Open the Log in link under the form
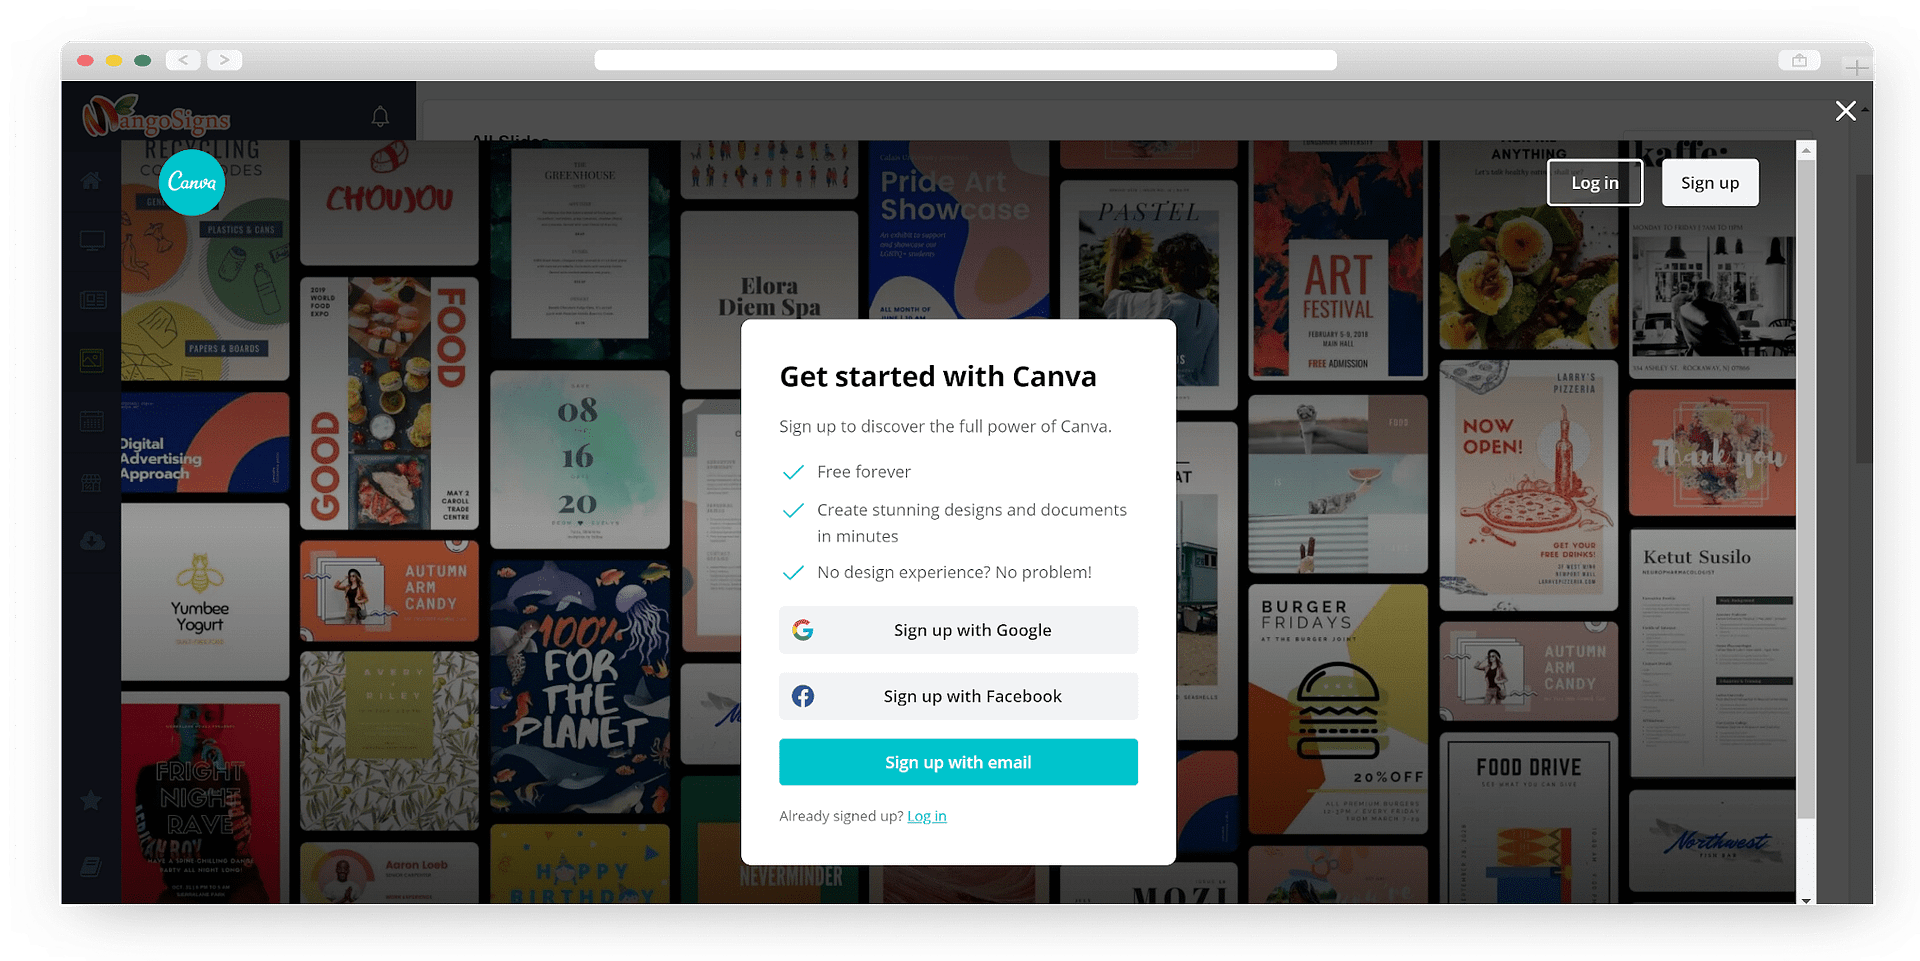 tap(926, 815)
